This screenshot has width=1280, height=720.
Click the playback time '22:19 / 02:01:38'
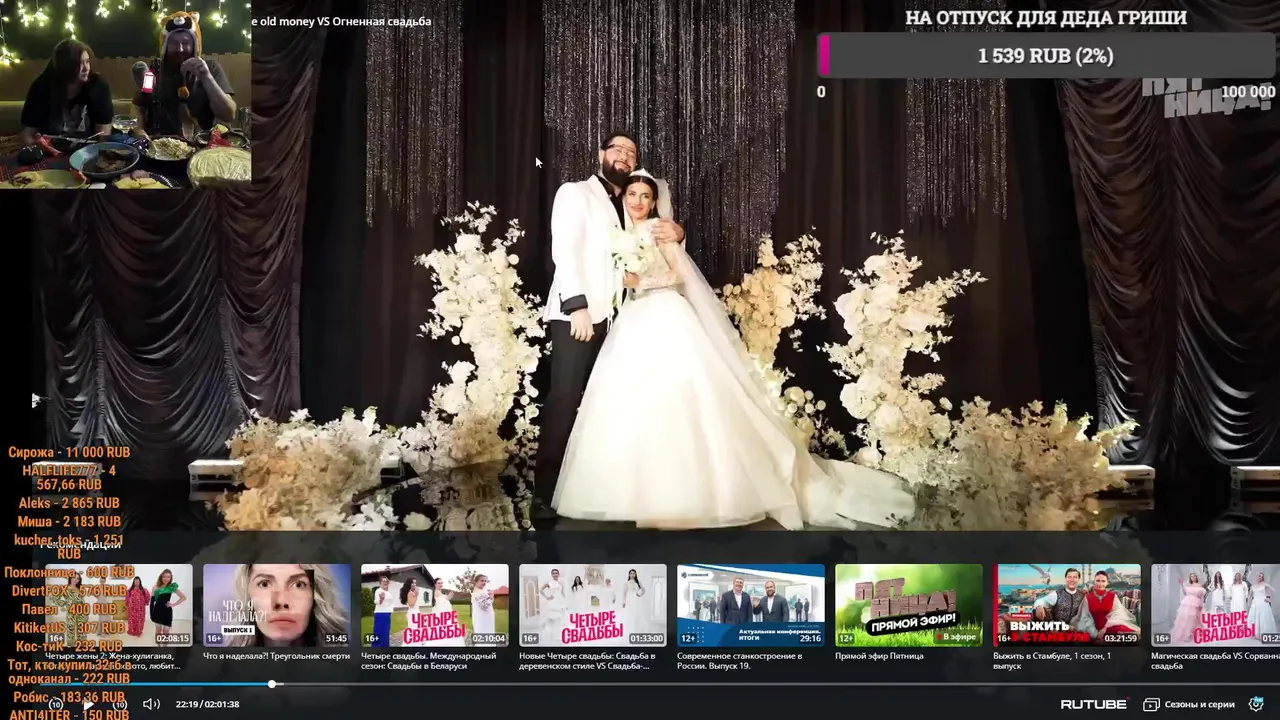point(207,704)
